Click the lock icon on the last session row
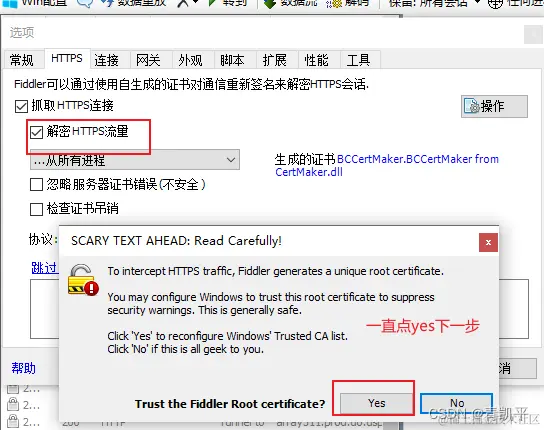Image resolution: width=544 pixels, height=430 pixels. click(13, 421)
